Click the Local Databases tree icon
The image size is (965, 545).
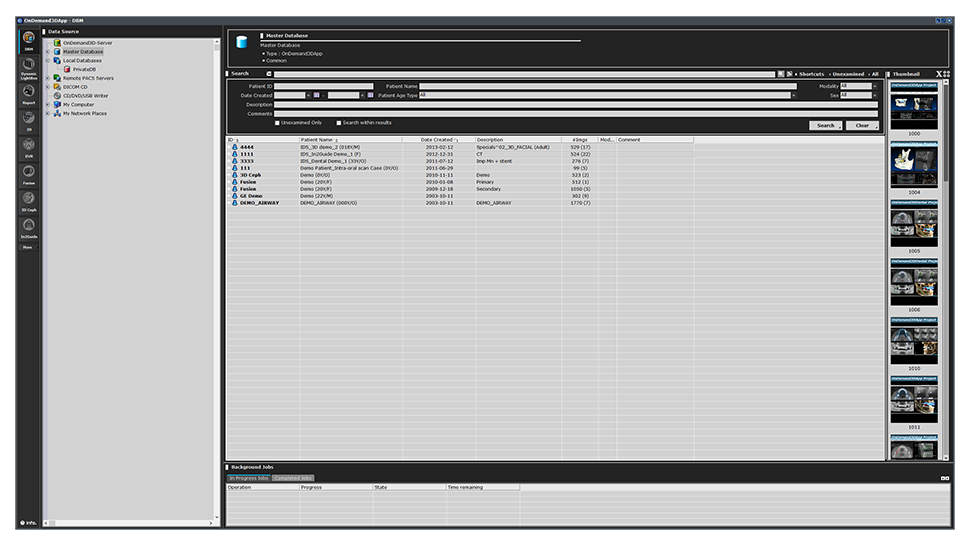[57, 60]
